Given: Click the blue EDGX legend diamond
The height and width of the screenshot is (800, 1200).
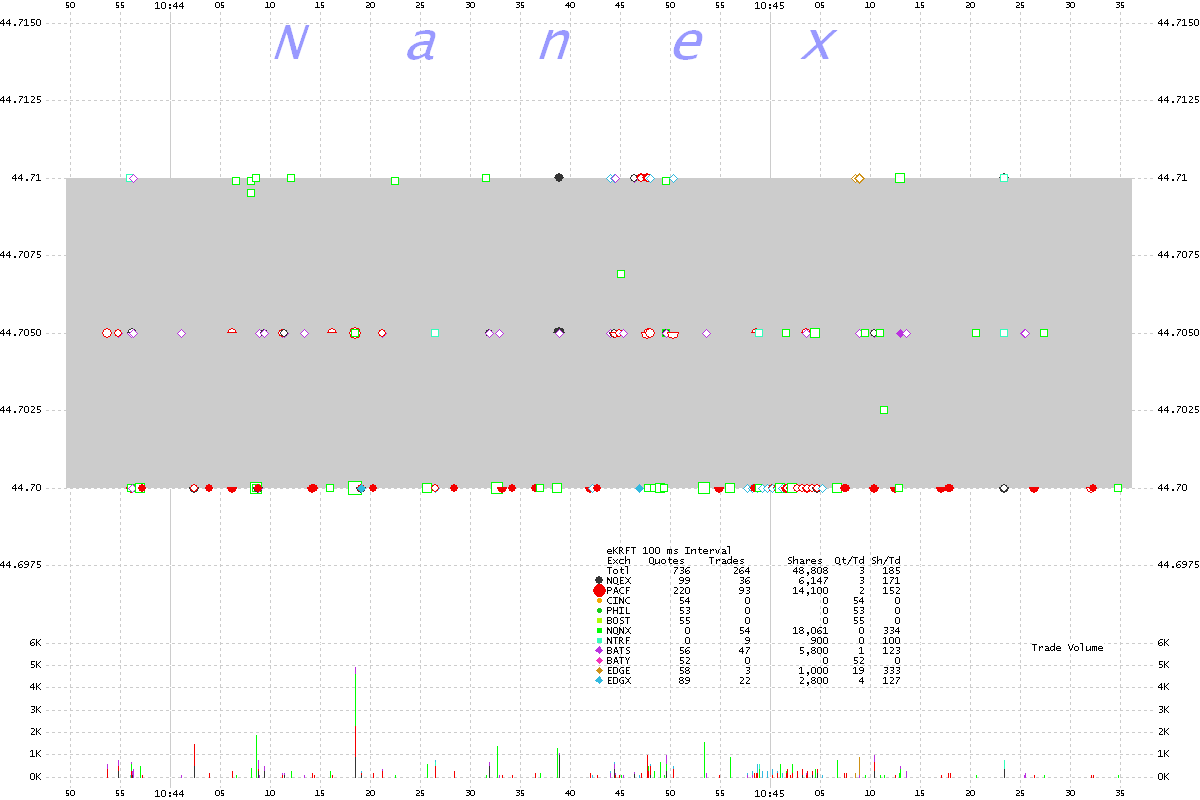Looking at the screenshot, I should [599, 680].
